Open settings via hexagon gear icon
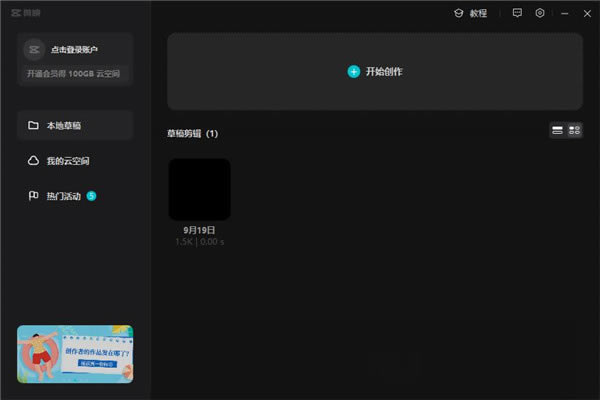This screenshot has width=600, height=400. [540, 14]
